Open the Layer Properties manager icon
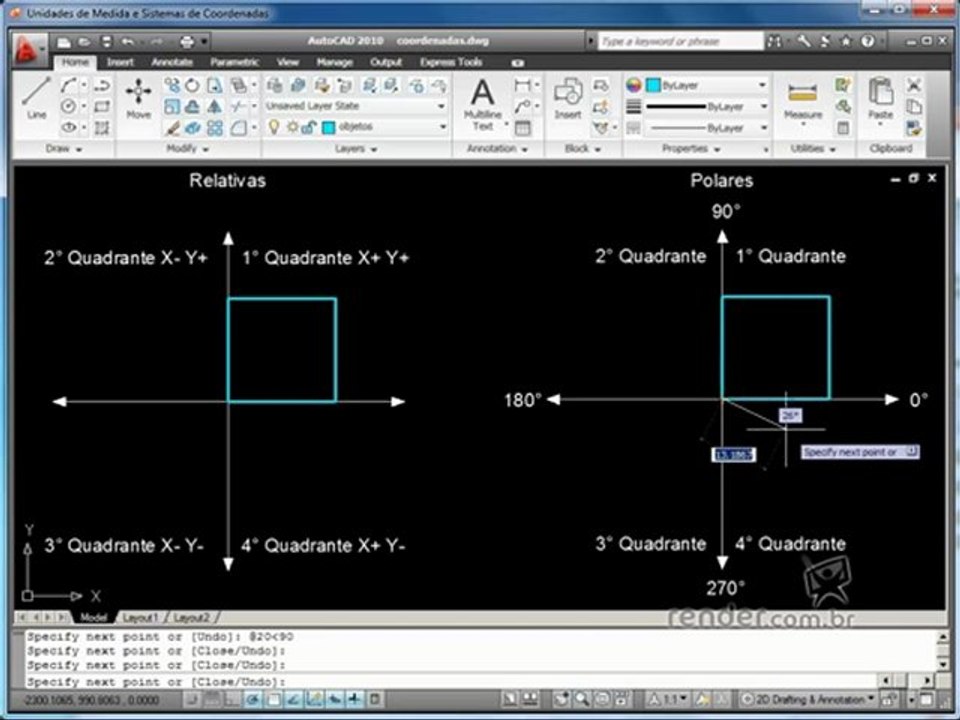 coord(274,85)
